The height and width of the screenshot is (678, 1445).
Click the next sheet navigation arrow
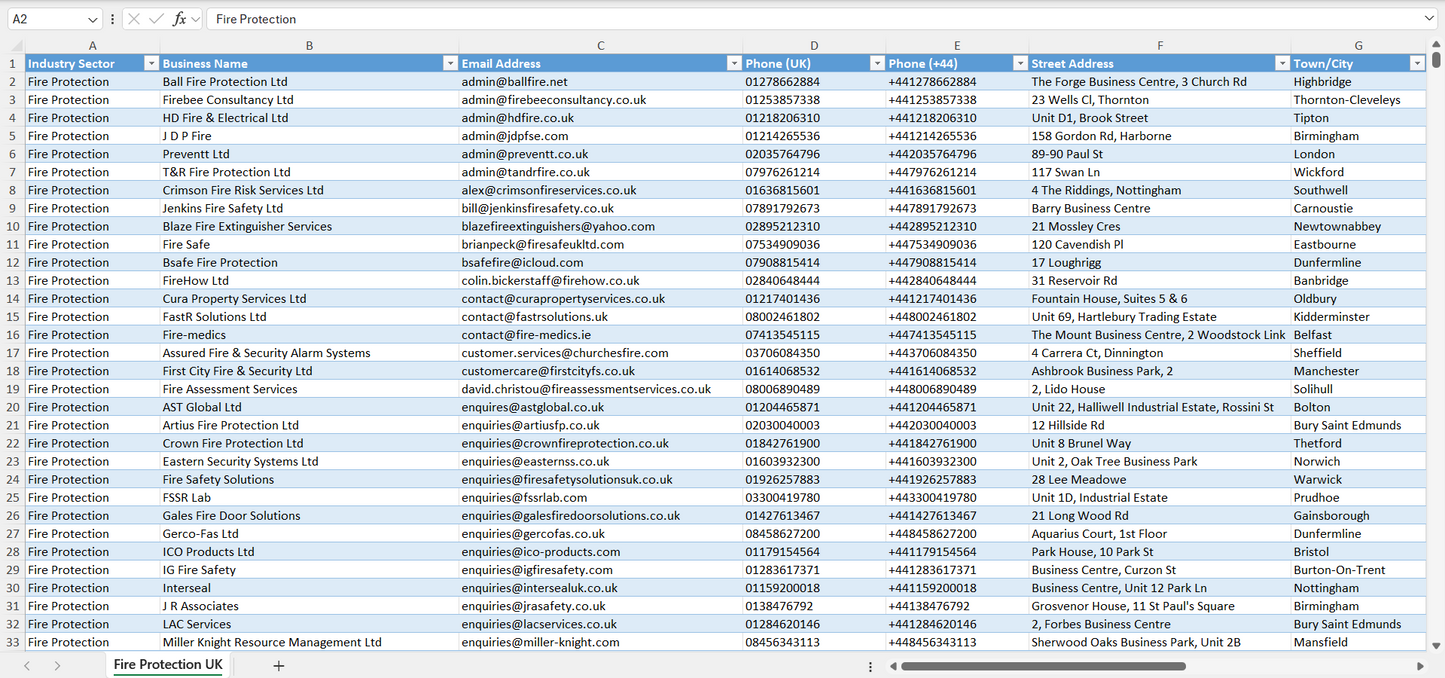coord(57,666)
